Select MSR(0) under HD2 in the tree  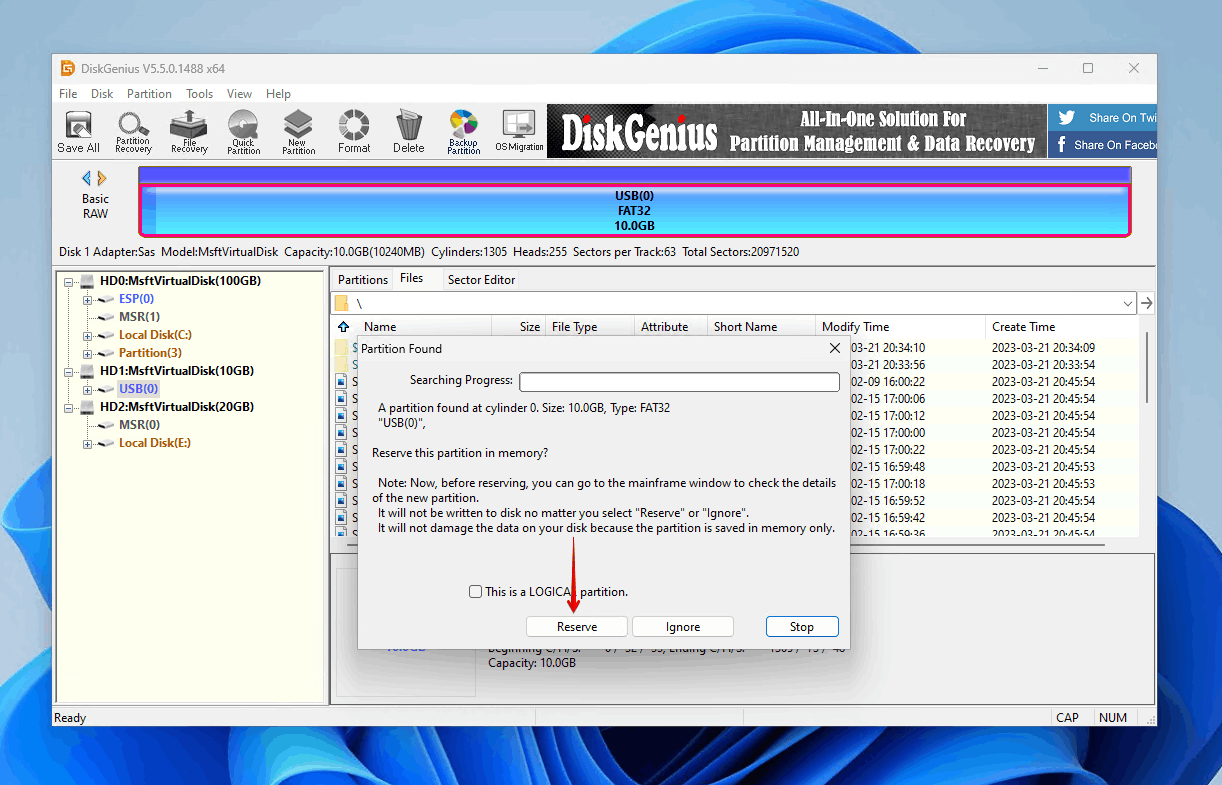coord(139,426)
